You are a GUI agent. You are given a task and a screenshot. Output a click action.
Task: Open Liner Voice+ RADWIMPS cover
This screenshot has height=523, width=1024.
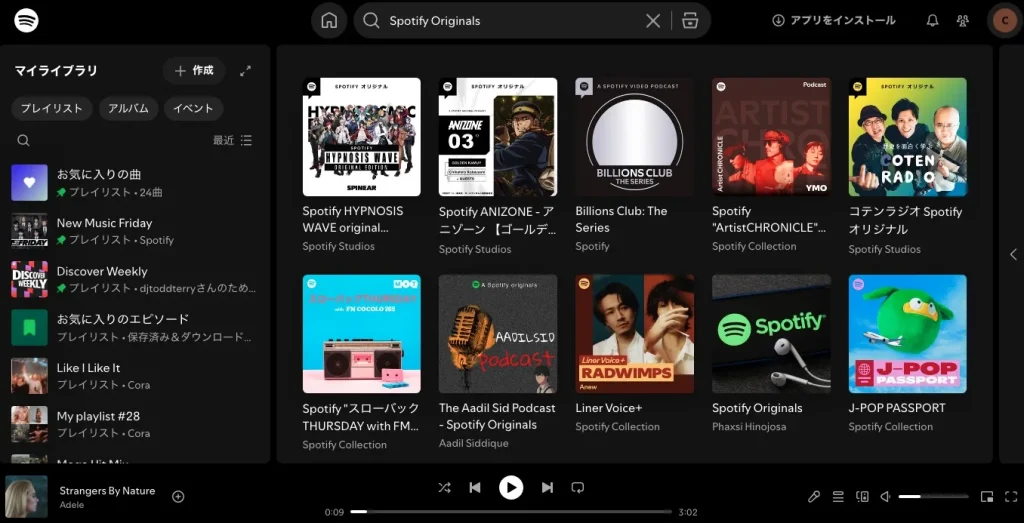coord(634,334)
